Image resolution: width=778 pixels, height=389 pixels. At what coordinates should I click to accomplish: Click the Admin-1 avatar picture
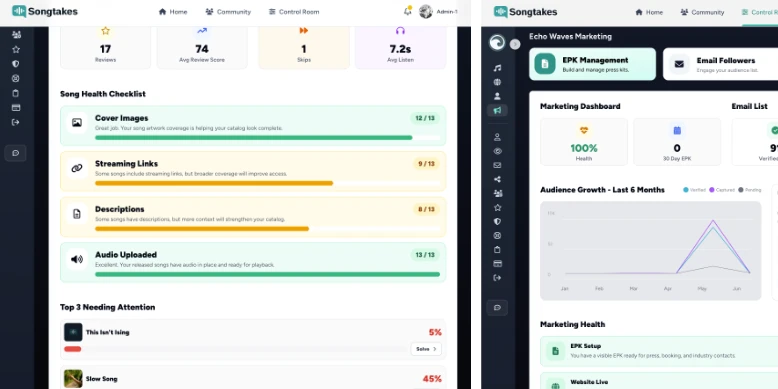coord(426,11)
